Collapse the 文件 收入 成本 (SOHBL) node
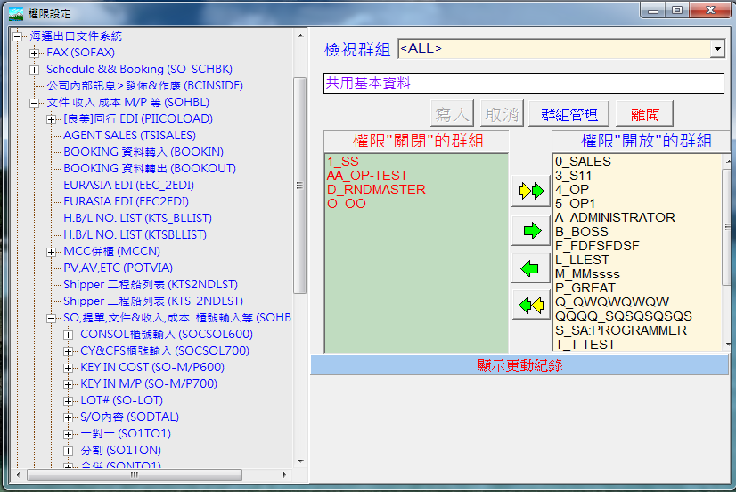This screenshot has width=736, height=492. 34,103
